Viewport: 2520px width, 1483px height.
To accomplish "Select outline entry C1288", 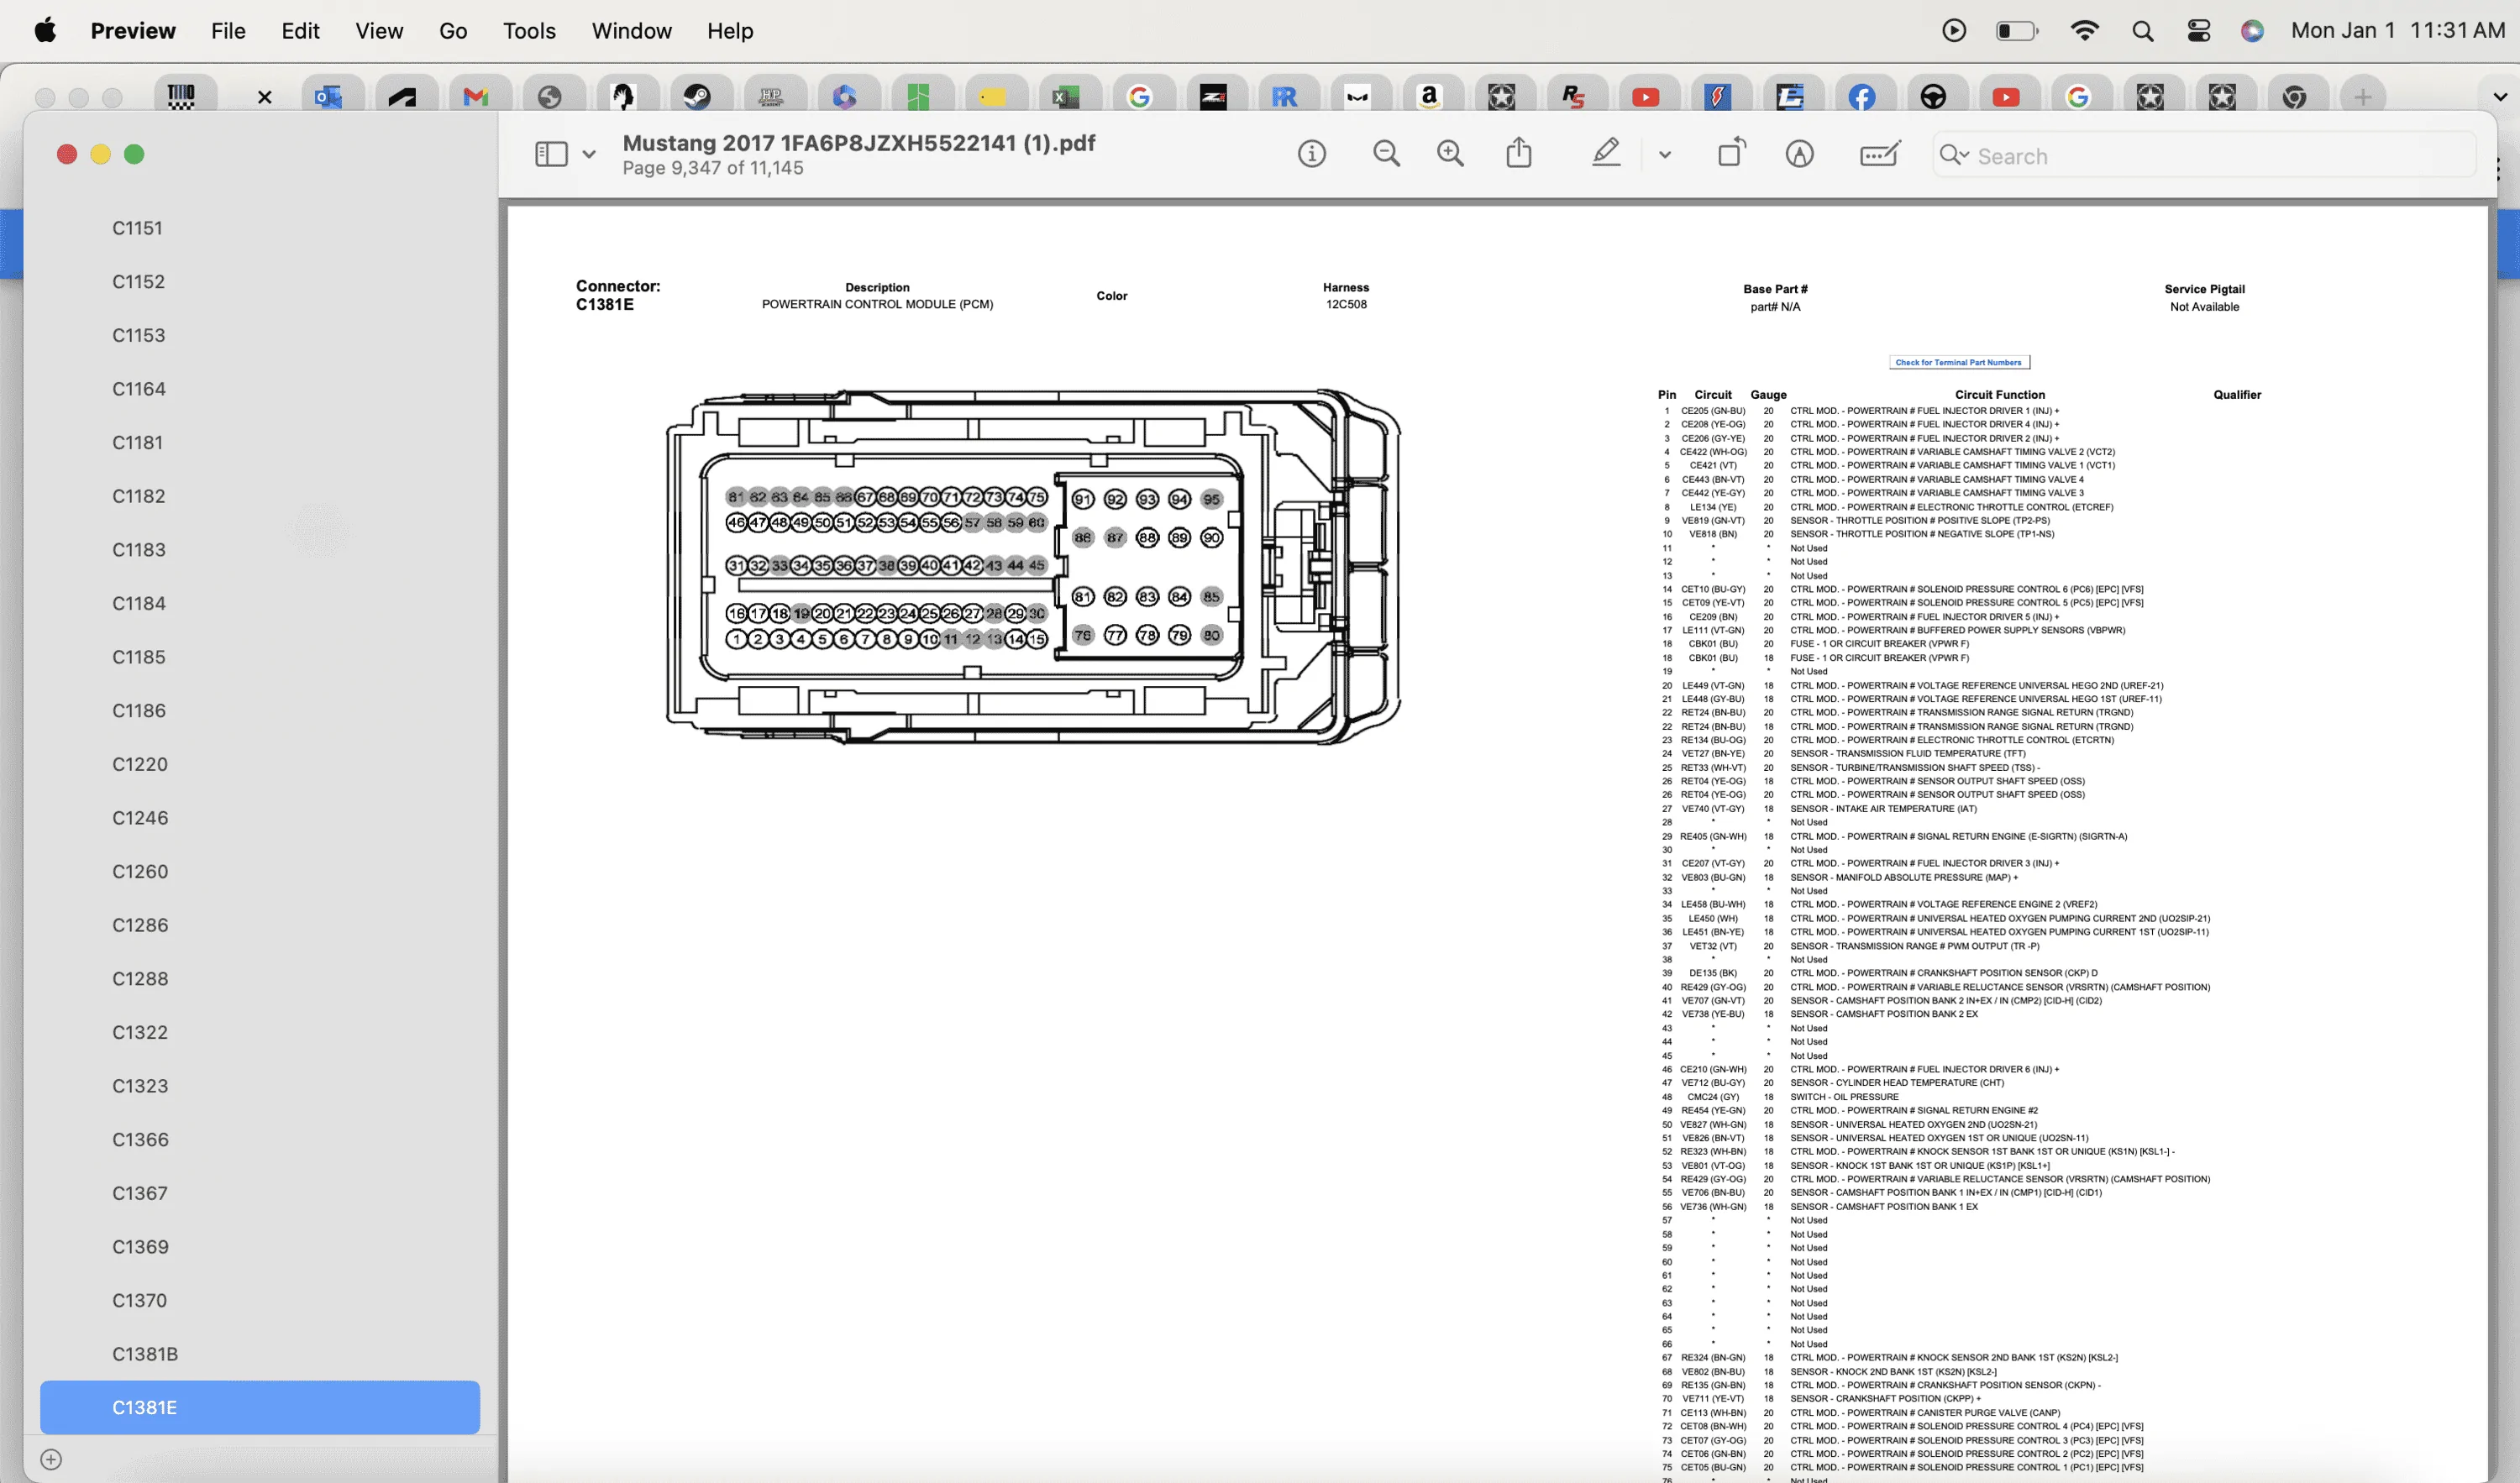I will coord(139,979).
